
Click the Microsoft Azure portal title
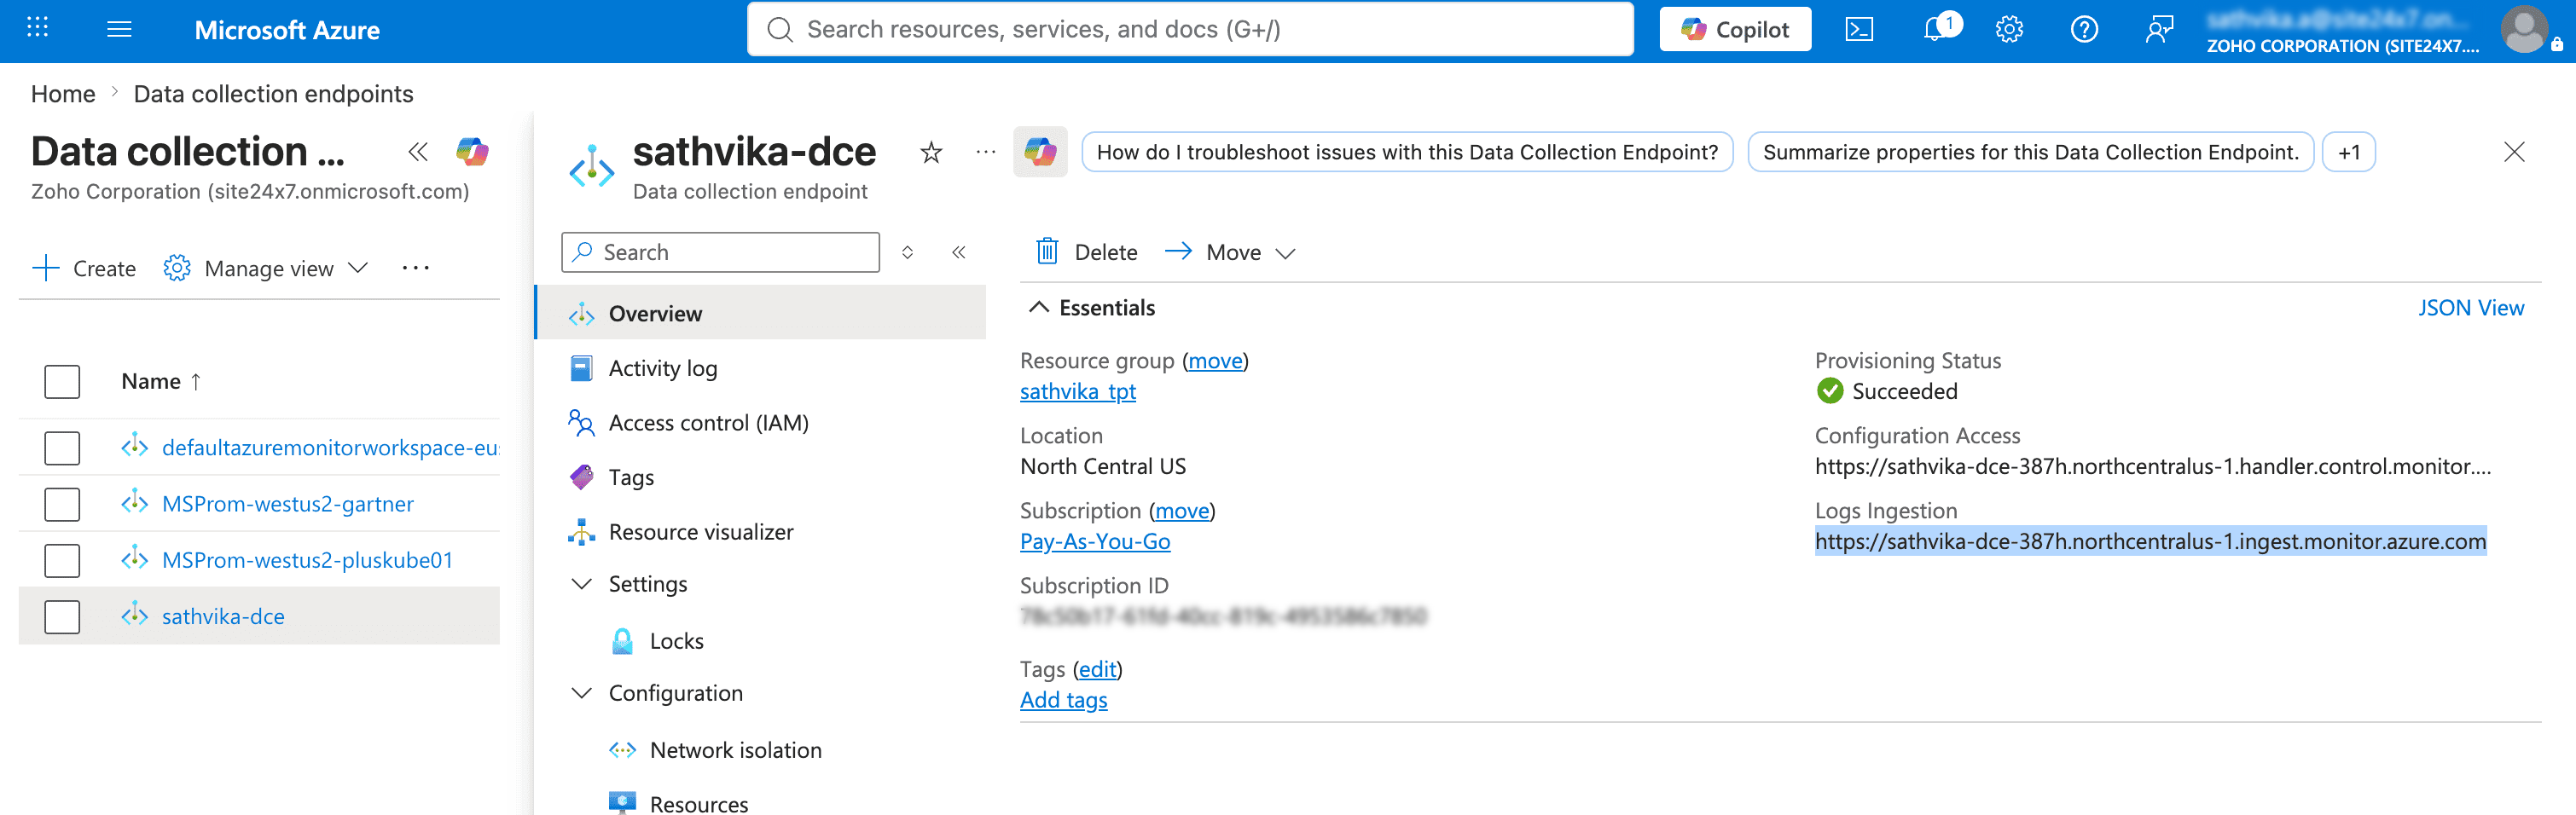coord(287,29)
